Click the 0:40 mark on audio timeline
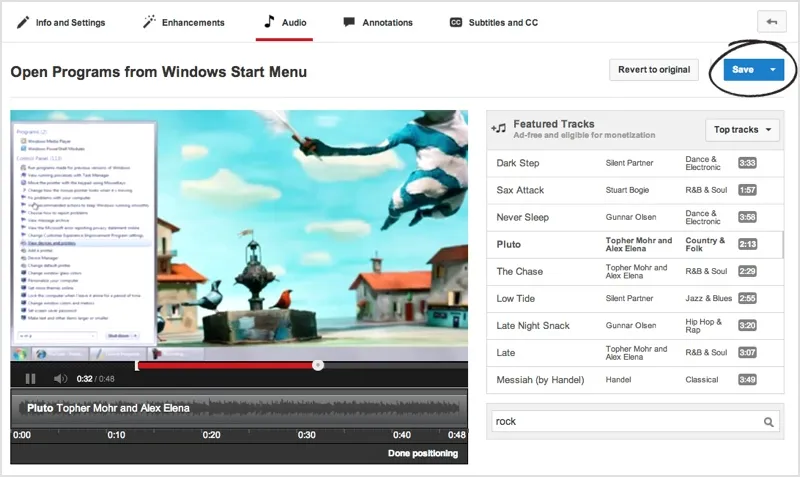The width and height of the screenshot is (800, 477). 402,435
